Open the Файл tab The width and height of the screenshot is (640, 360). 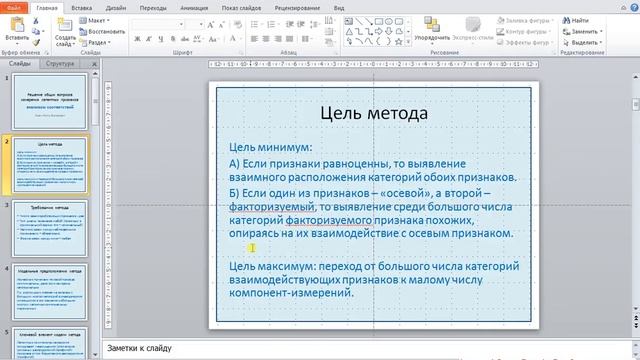[x=14, y=7]
